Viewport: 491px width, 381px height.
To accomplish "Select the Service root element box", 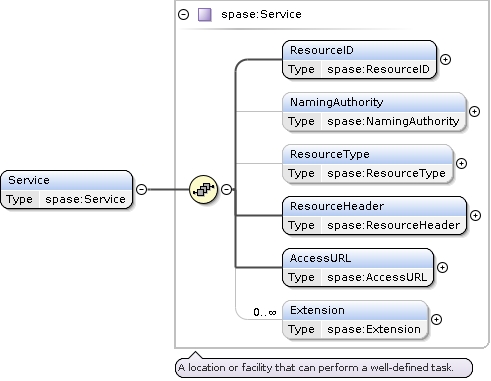I will point(67,189).
